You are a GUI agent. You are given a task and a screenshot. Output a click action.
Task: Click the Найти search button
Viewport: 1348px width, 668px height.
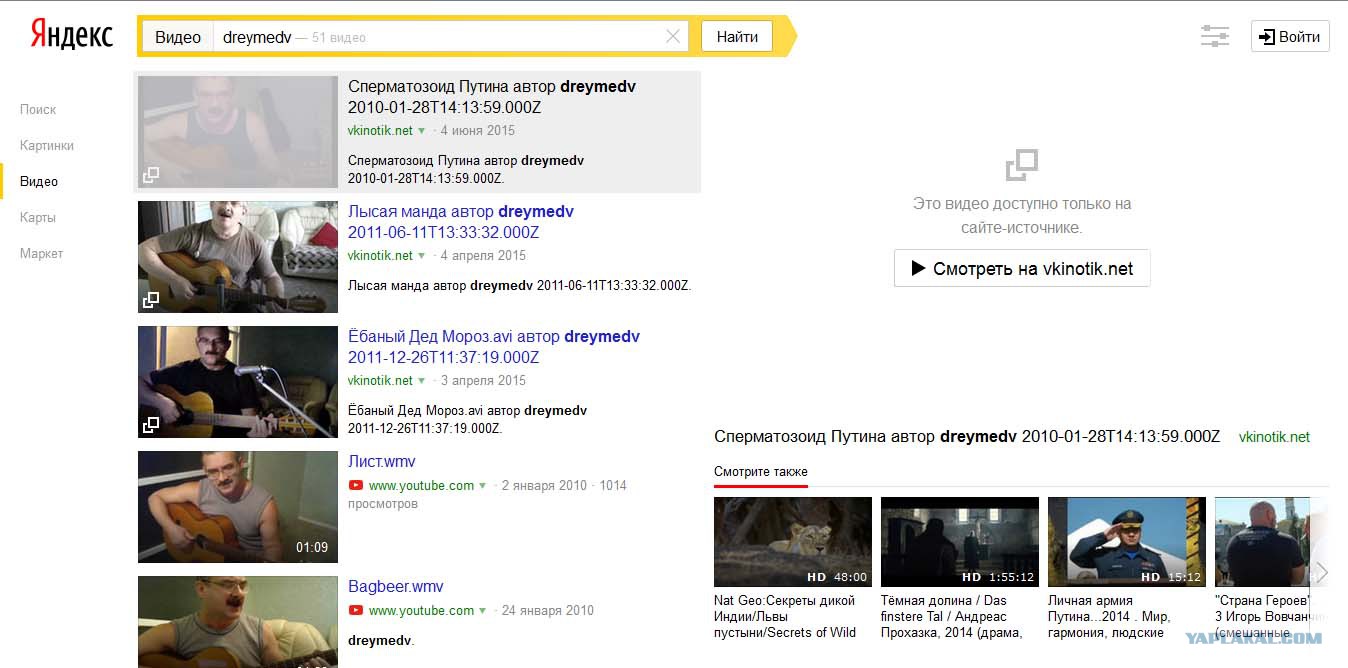pos(737,37)
